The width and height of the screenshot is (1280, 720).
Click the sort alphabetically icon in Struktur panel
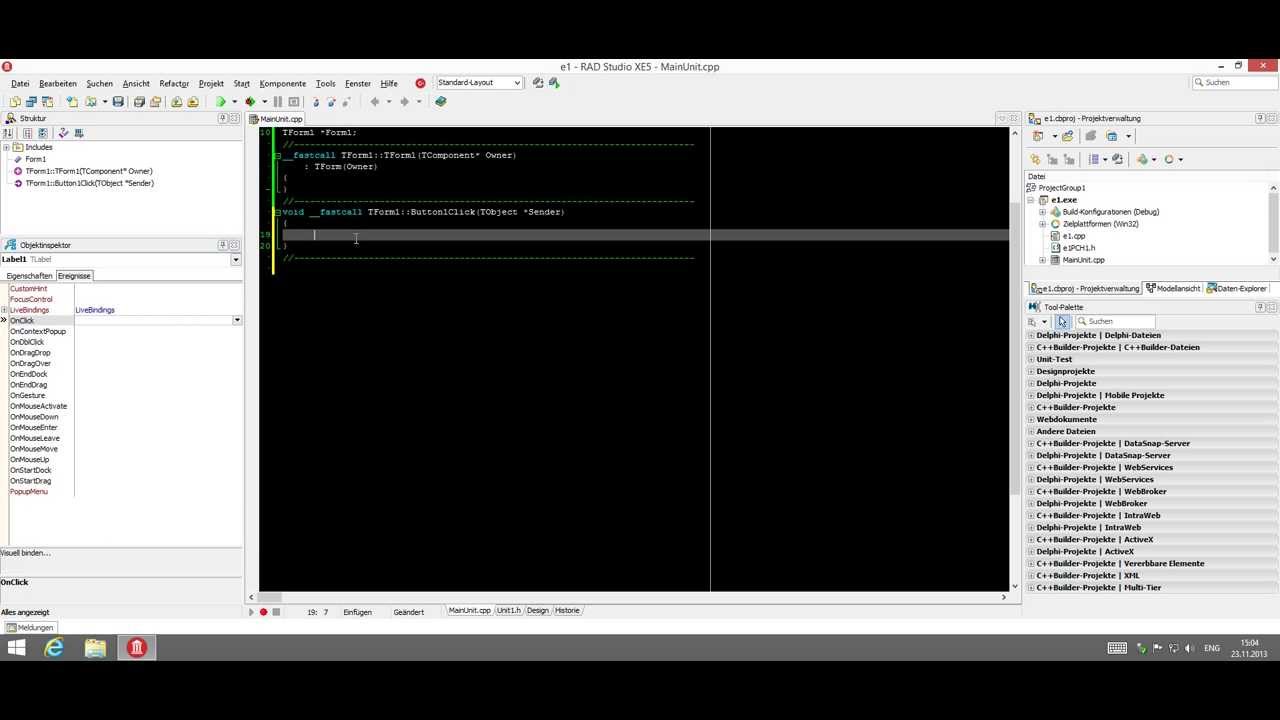pos(8,133)
